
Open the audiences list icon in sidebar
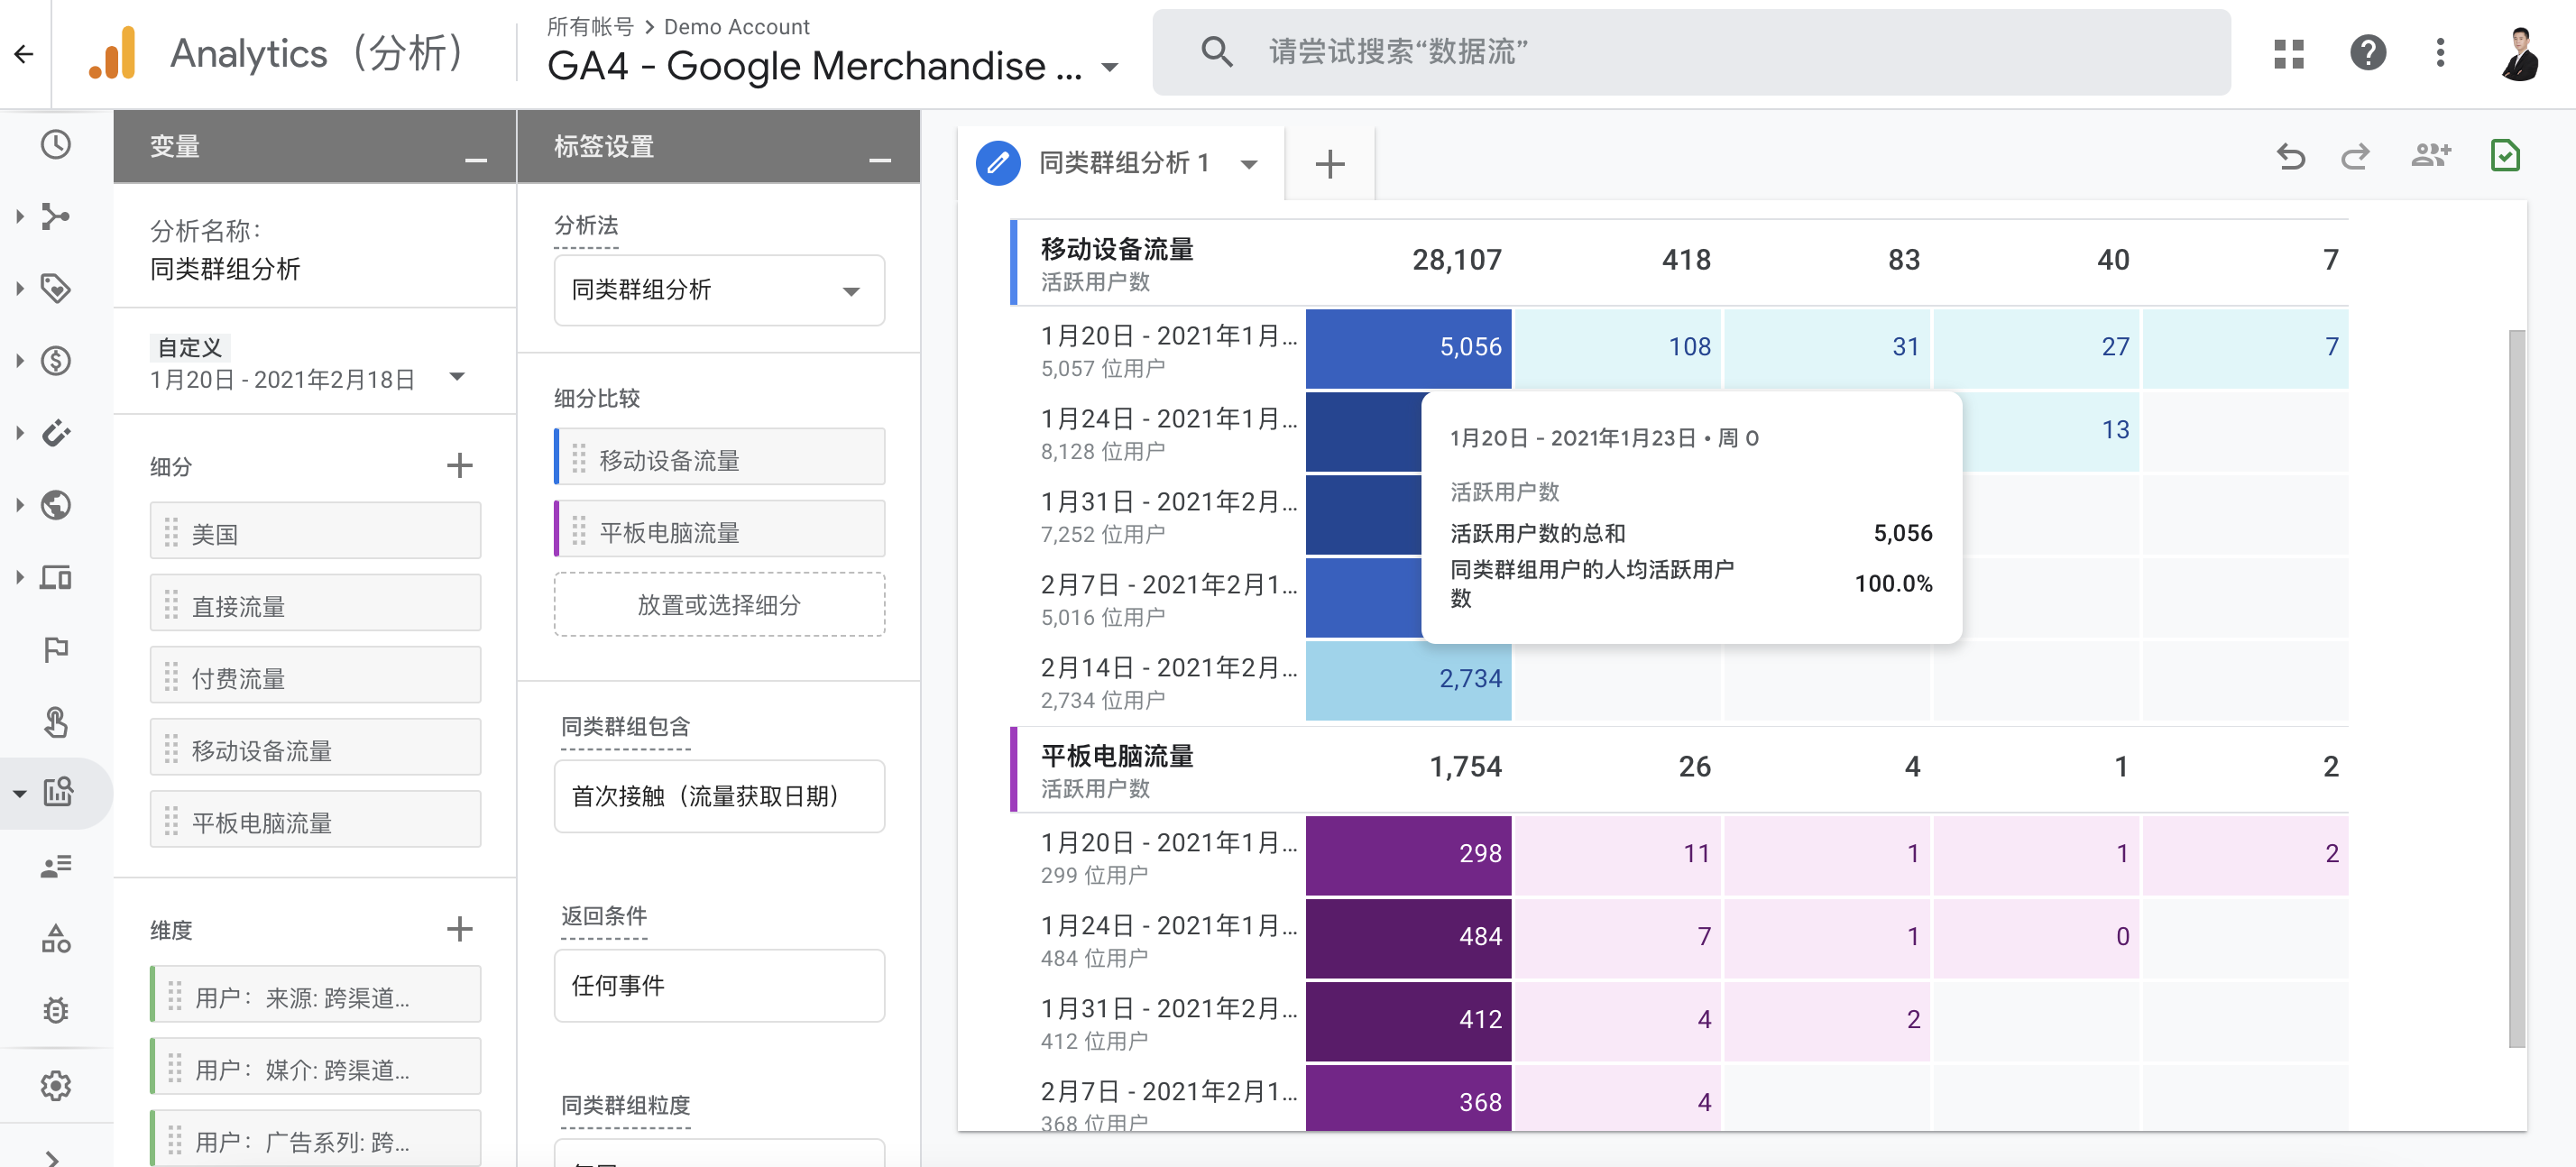pos(56,866)
